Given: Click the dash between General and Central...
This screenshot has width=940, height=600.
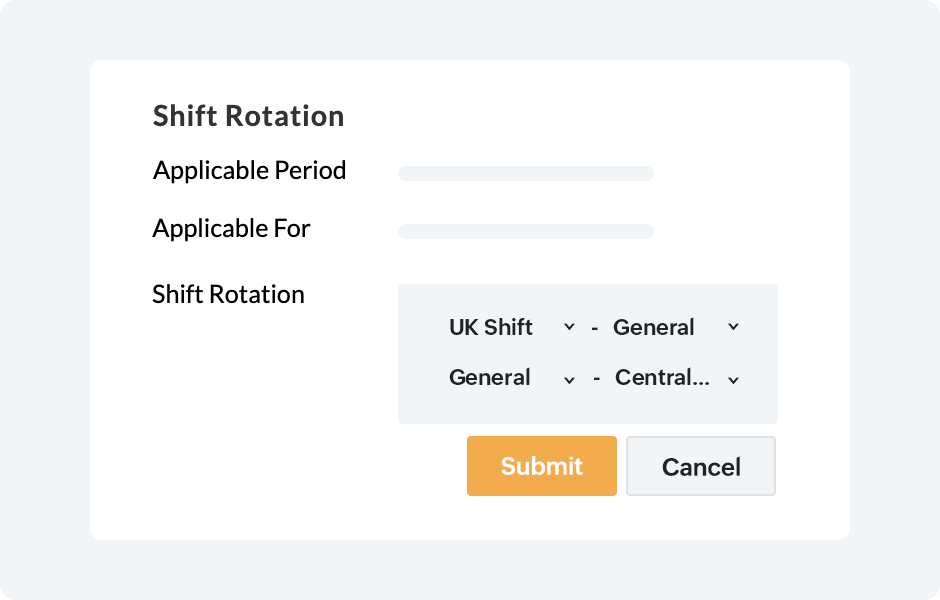Looking at the screenshot, I should (x=595, y=379).
